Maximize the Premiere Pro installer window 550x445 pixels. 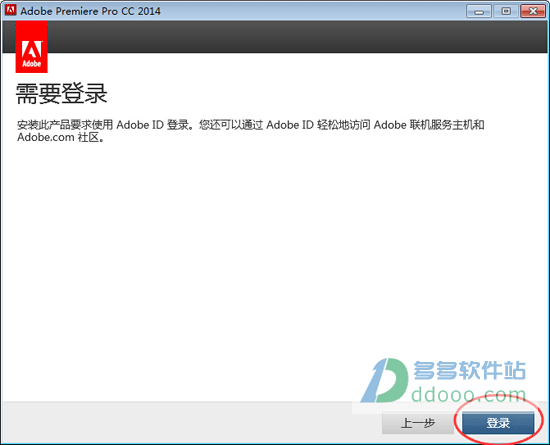pos(506,11)
